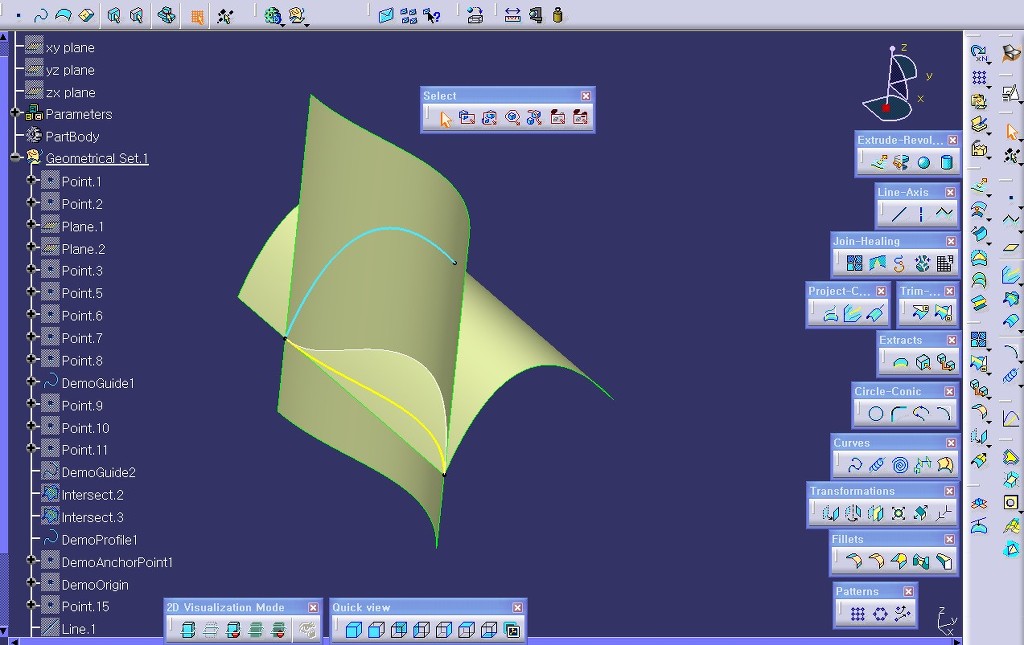Click the Line tool in Line-Axis toolbar
Image resolution: width=1024 pixels, height=645 pixels.
(x=899, y=213)
